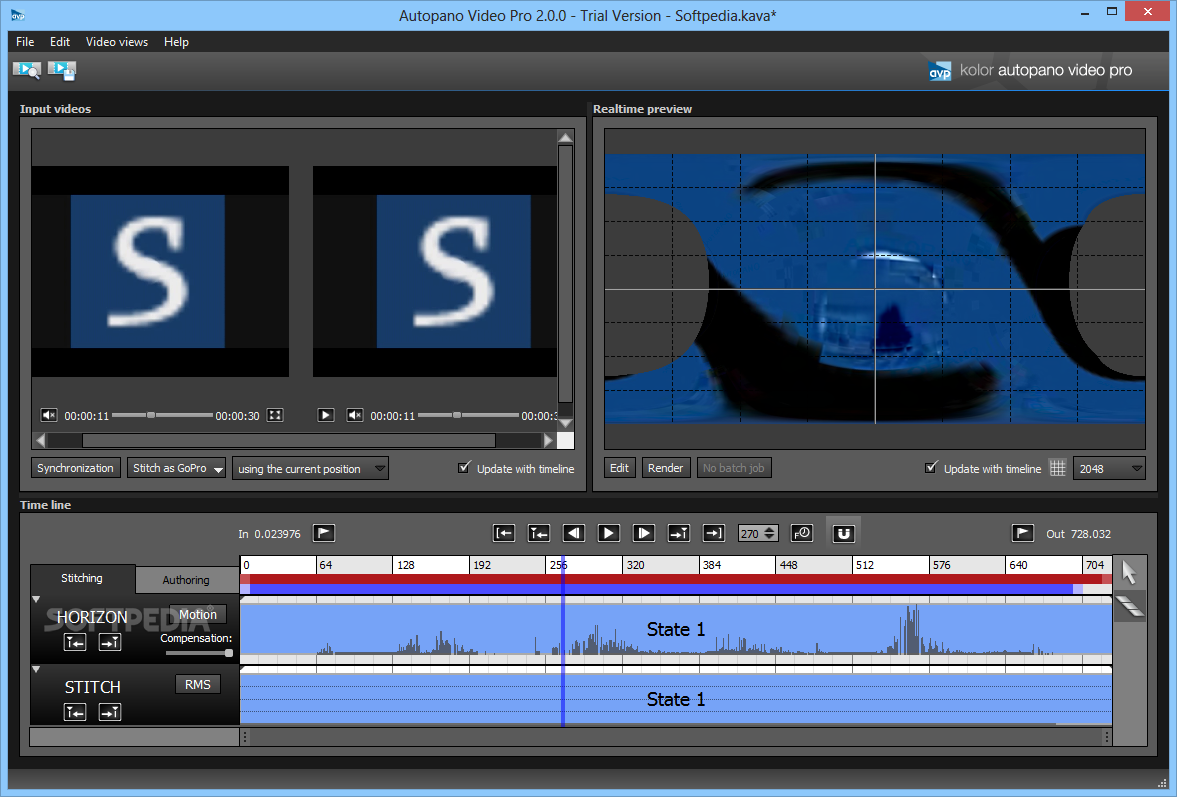Screen dimensions: 1177x797
Task: Open the Help menu
Action: (x=176, y=41)
